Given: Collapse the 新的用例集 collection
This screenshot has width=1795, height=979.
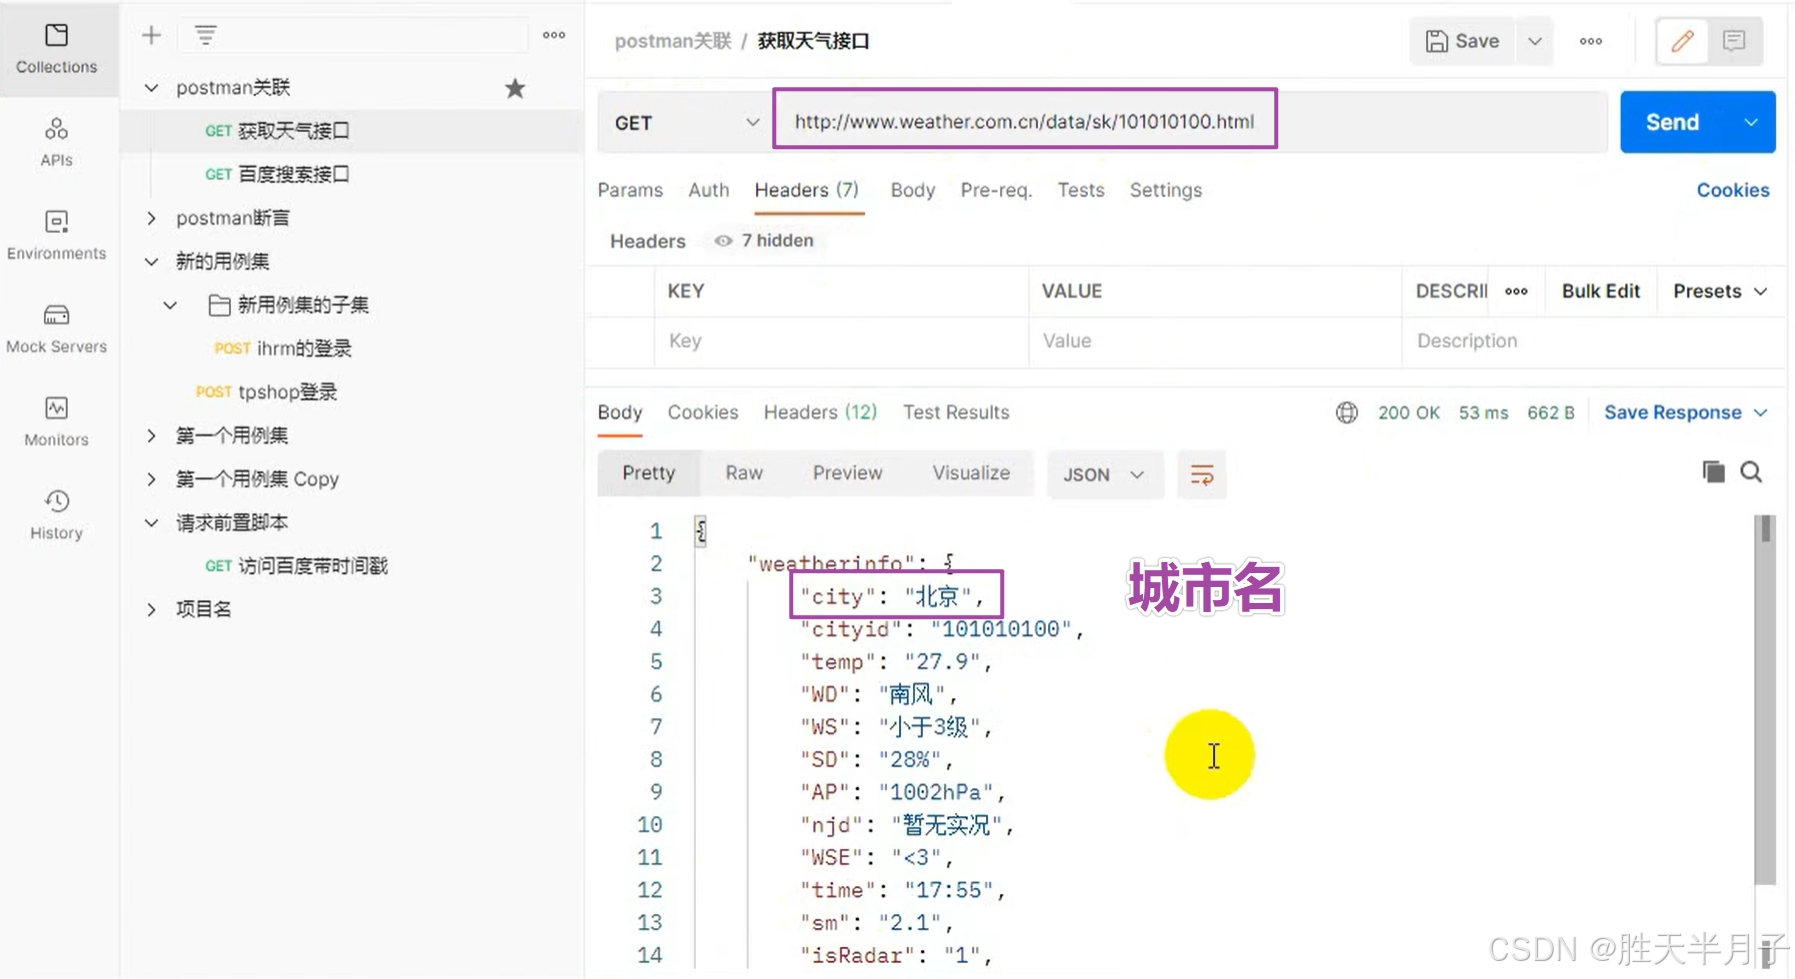Looking at the screenshot, I should click(x=151, y=262).
